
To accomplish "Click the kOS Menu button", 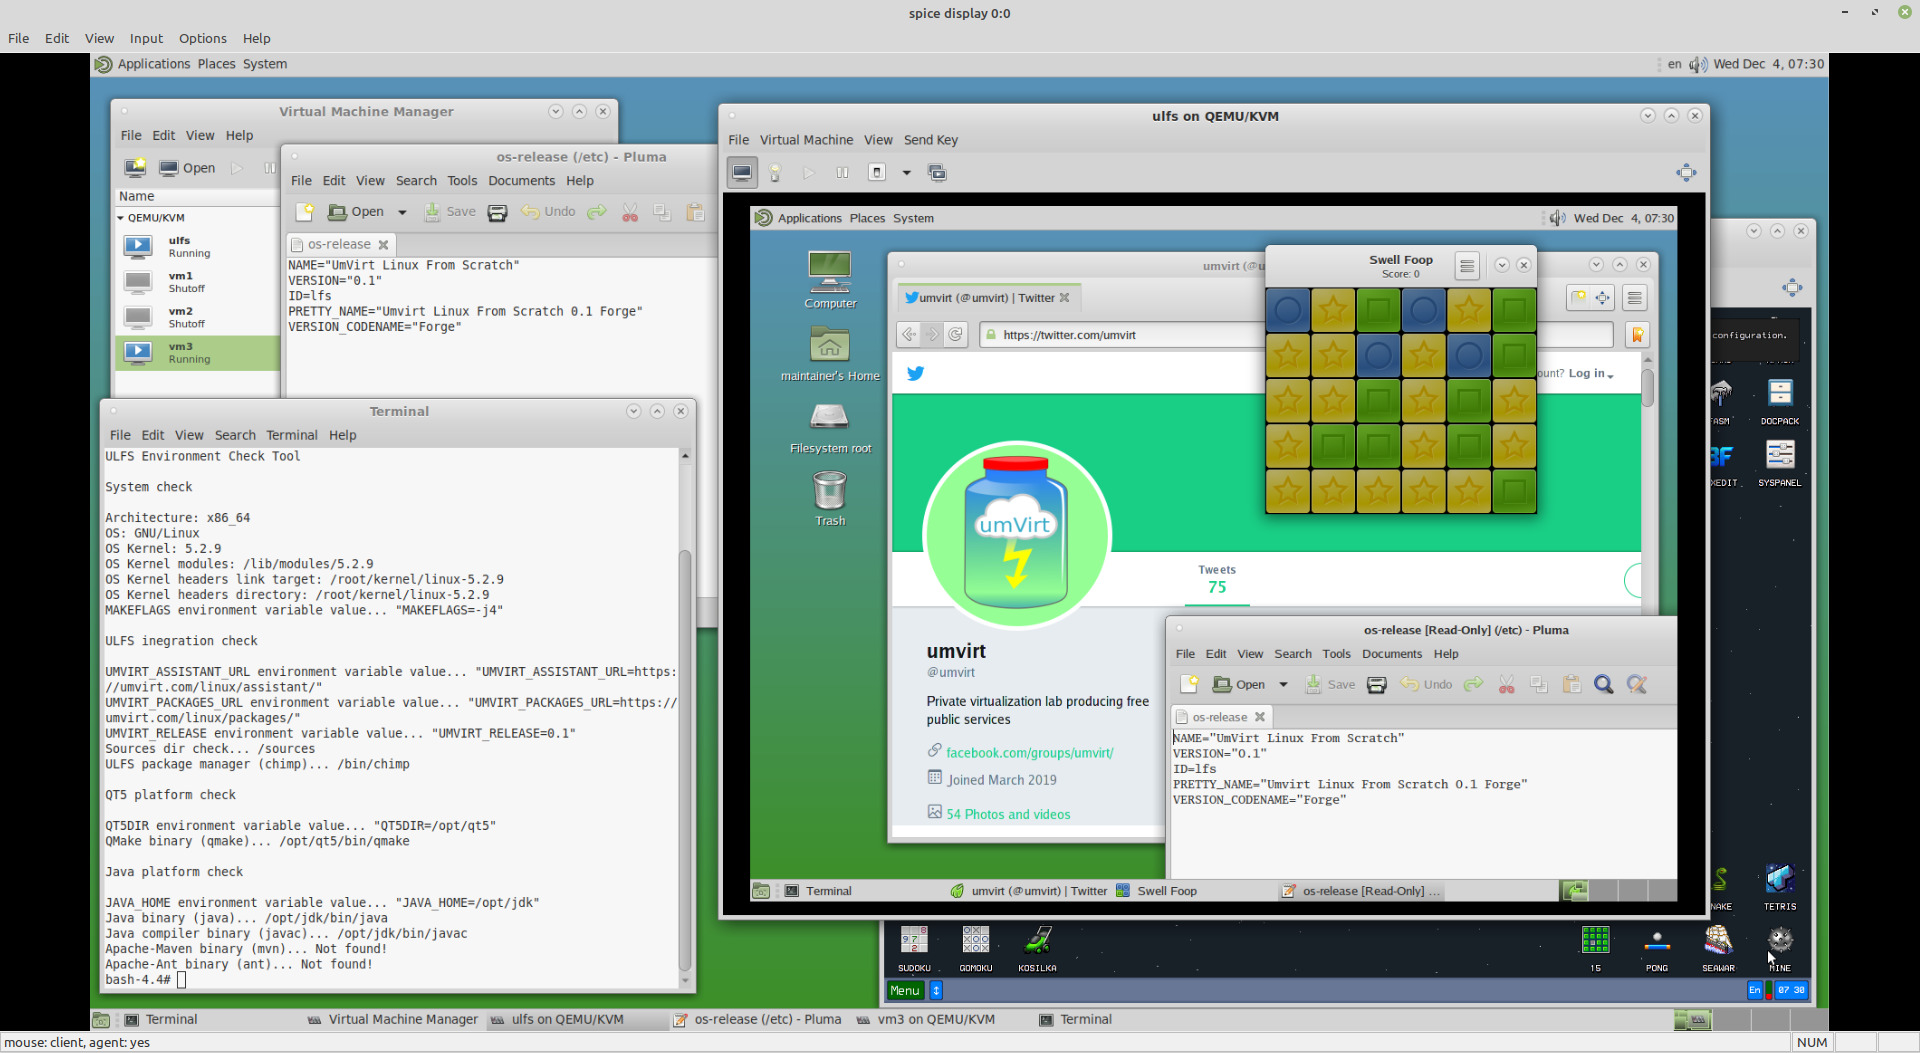I will click(x=904, y=990).
